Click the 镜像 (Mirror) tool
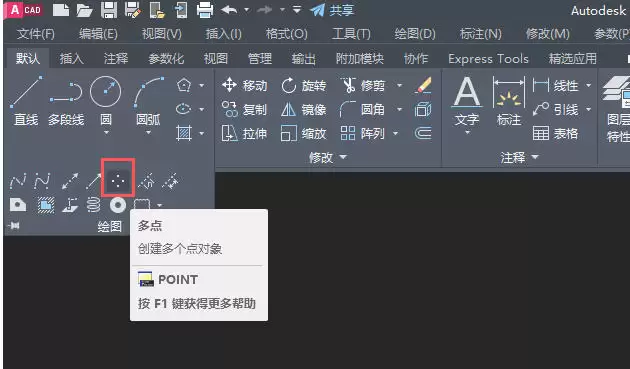The image size is (630, 369). [303, 109]
